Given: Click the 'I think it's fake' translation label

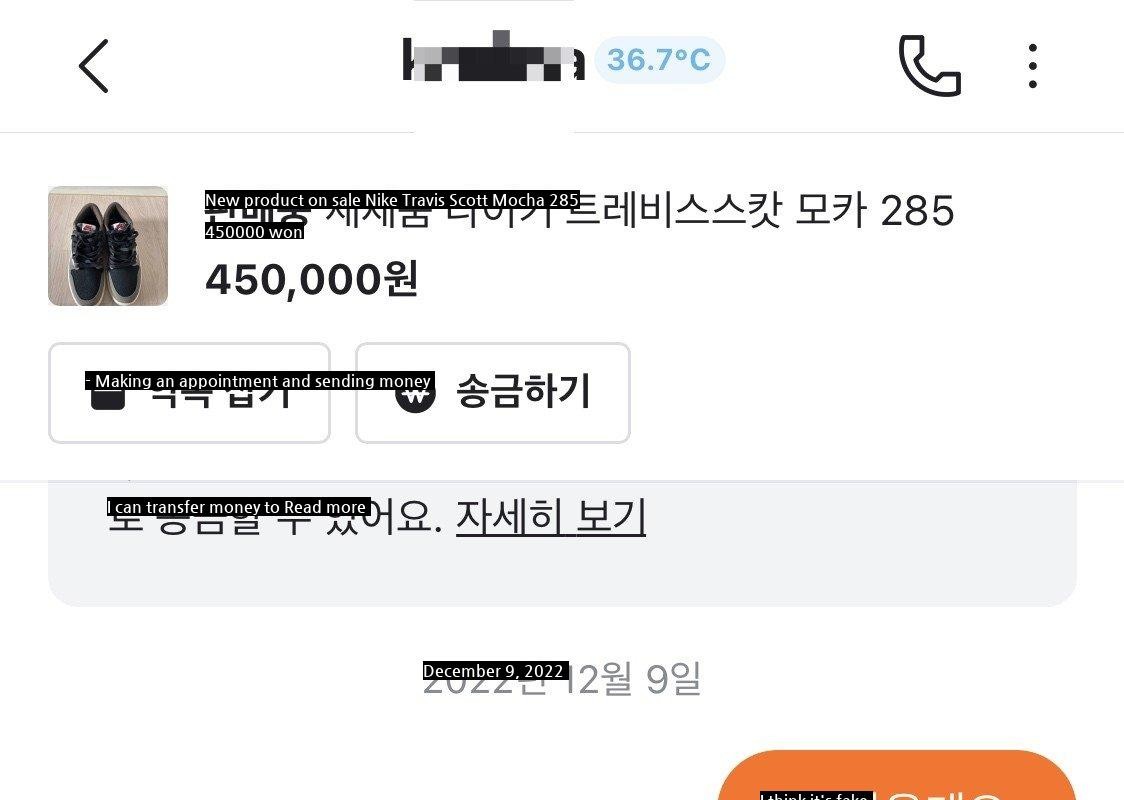Looking at the screenshot, I should pos(816,796).
